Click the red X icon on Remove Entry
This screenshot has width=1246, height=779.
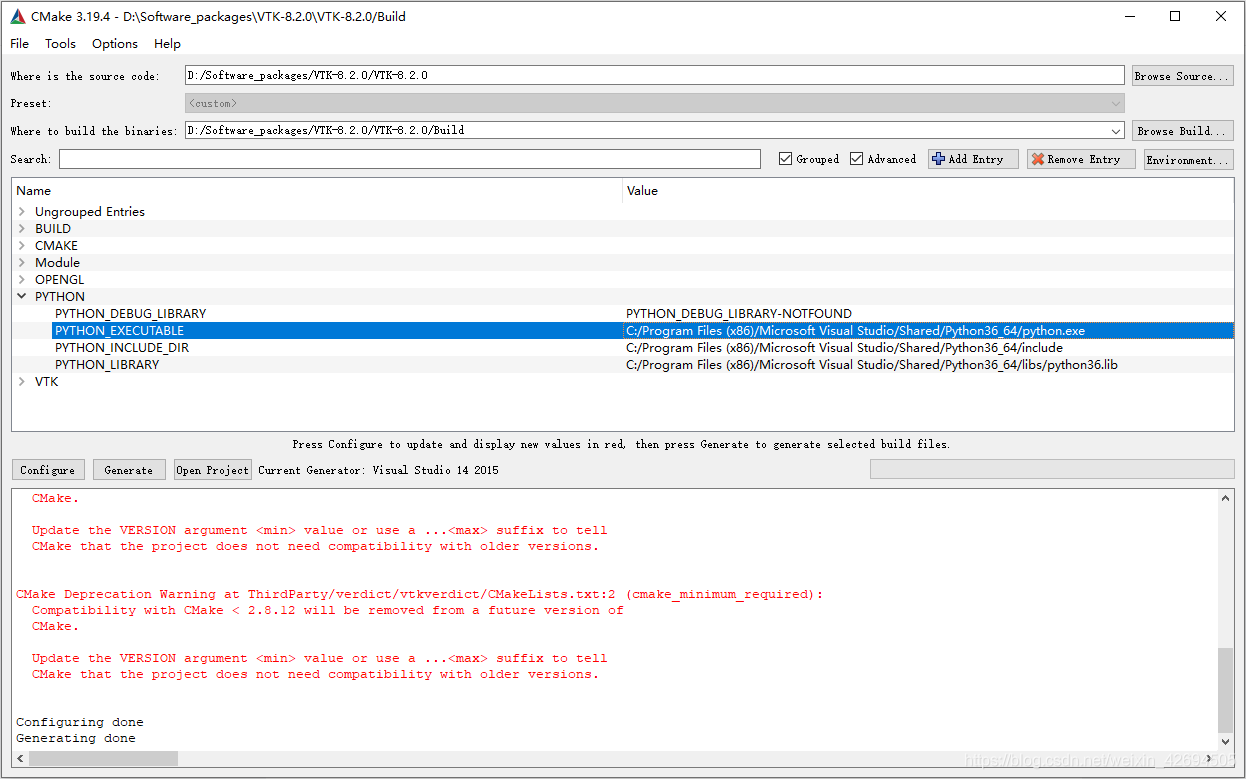pos(1038,159)
